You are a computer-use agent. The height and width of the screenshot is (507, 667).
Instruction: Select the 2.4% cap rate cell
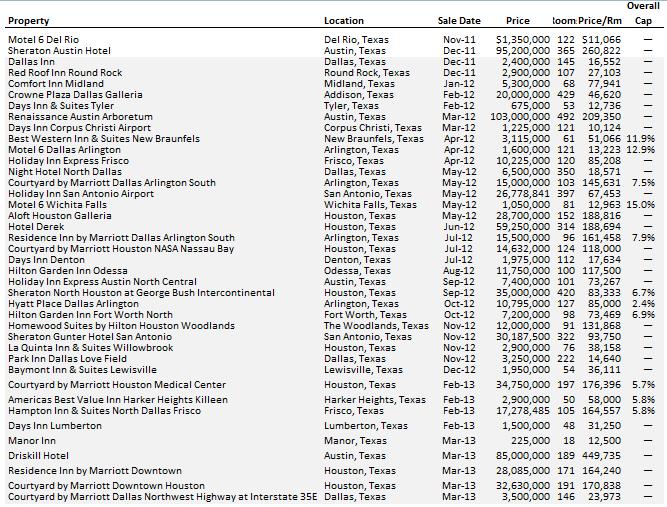(x=643, y=305)
